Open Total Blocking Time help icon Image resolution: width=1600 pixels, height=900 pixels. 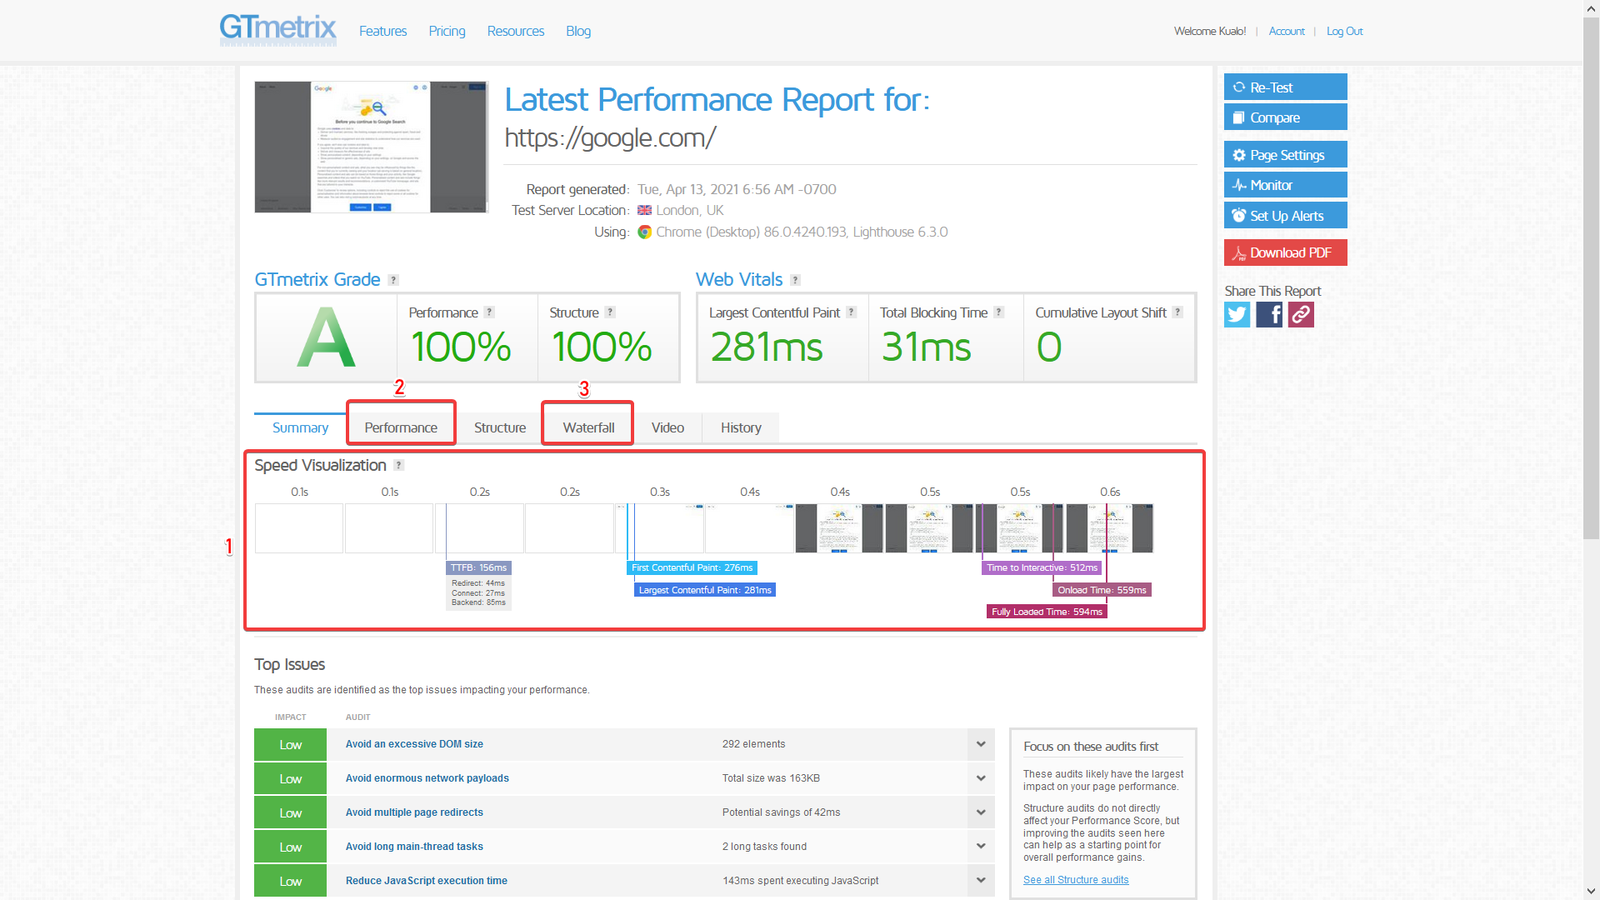[998, 312]
